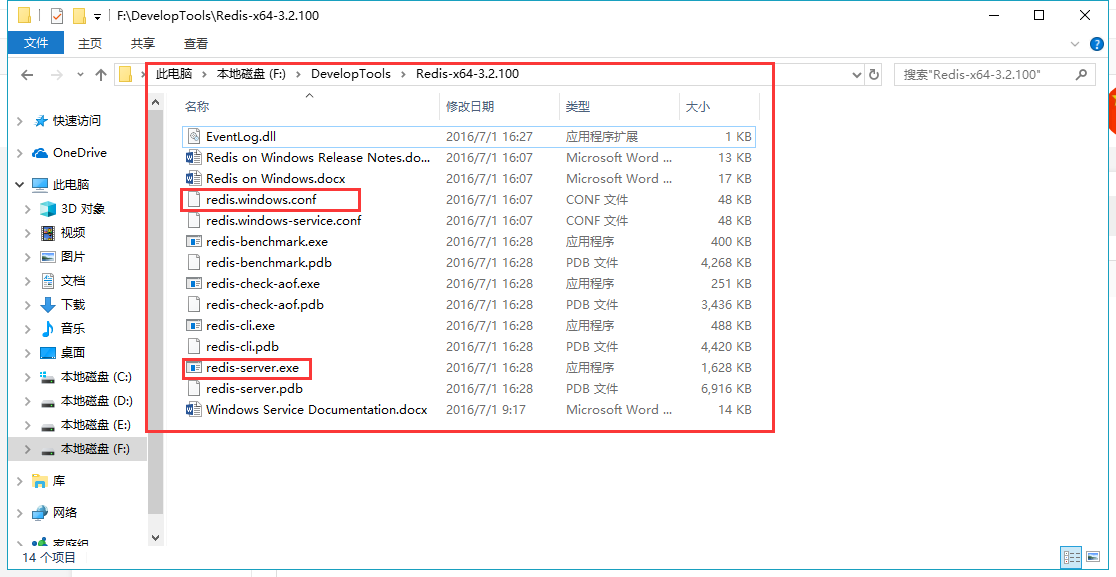The image size is (1116, 577).
Task: Select the redis-benchmark.exe icon
Action: coord(194,241)
